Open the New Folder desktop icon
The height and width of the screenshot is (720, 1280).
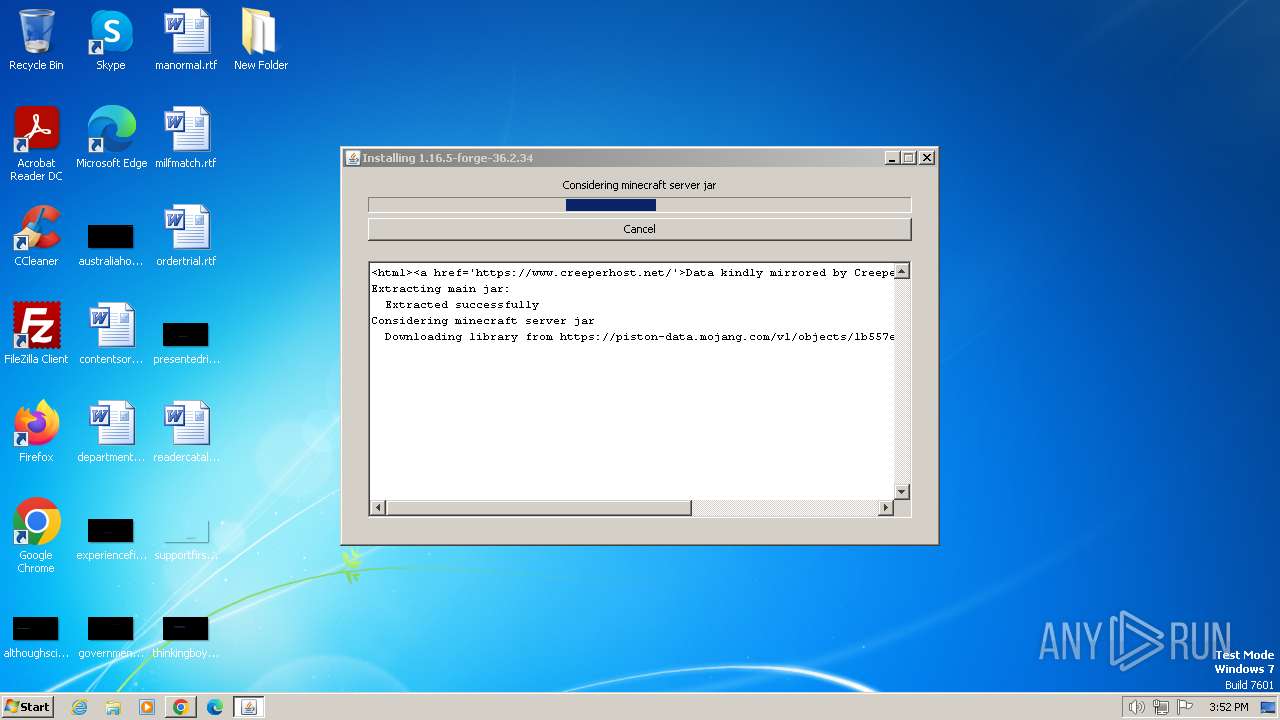[x=261, y=40]
